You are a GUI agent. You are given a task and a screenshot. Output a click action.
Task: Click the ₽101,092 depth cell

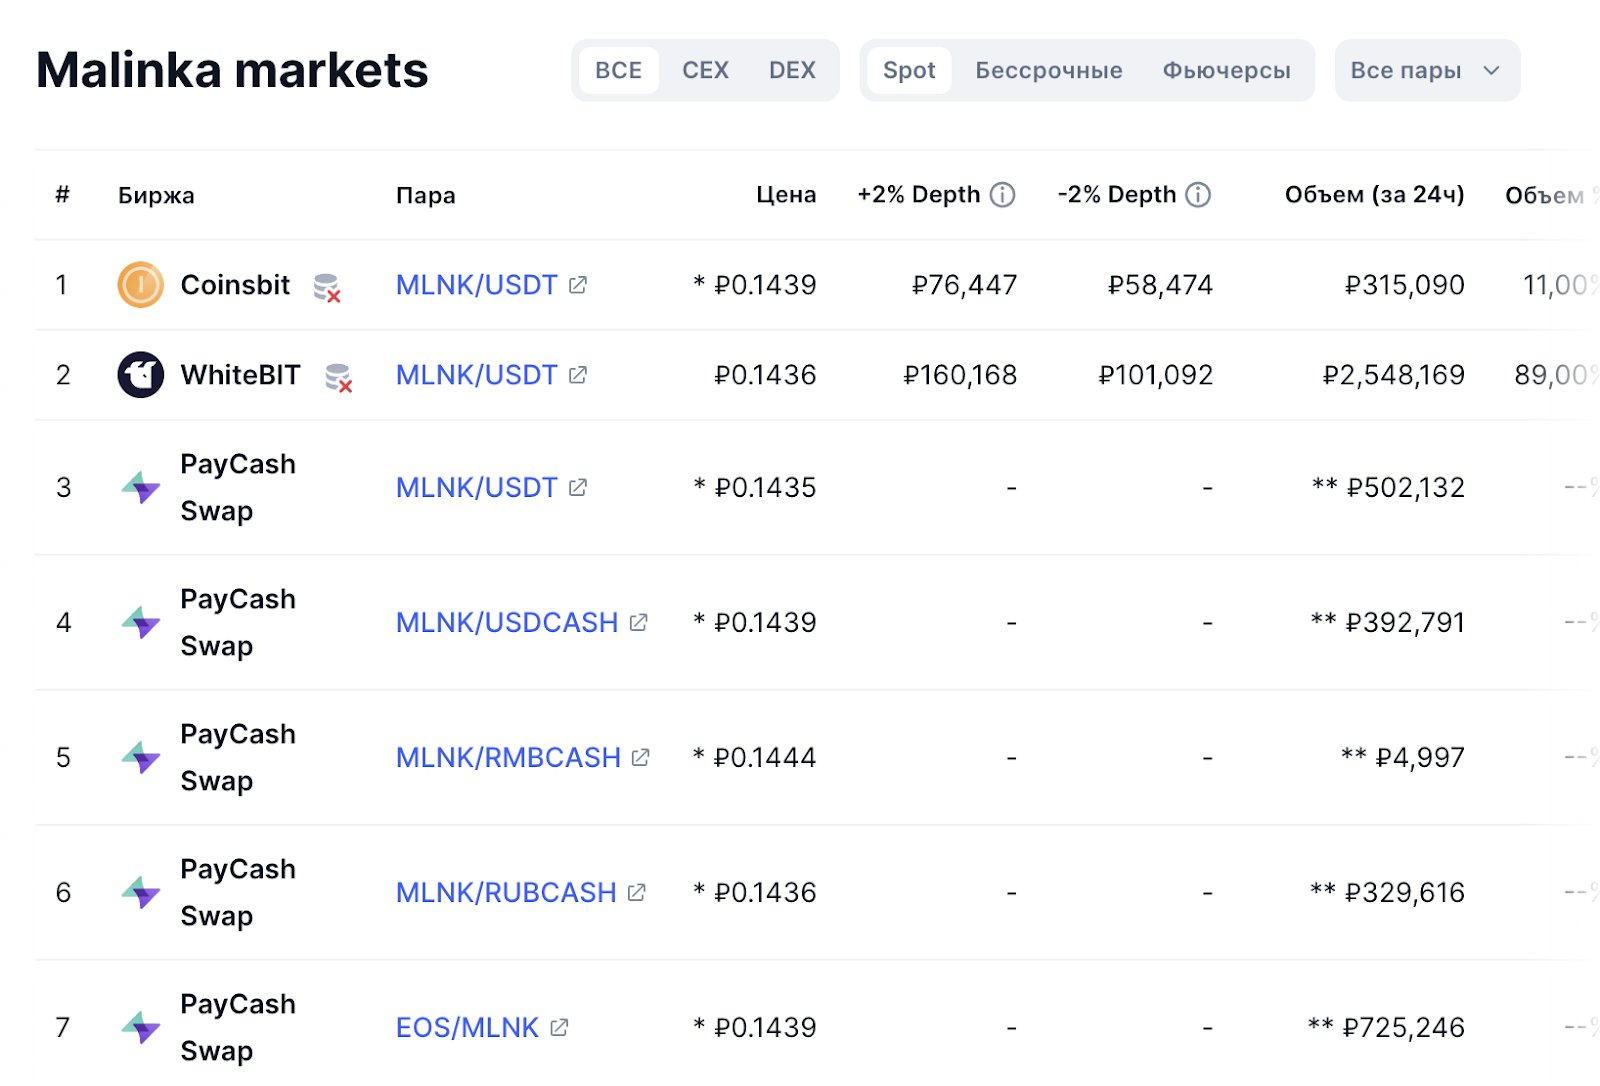[1155, 375]
